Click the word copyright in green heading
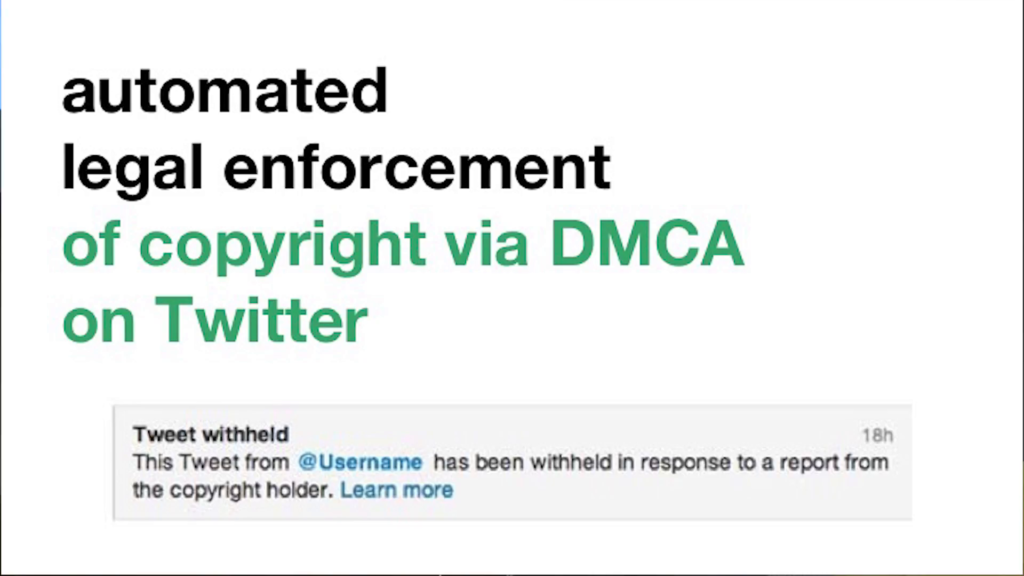 pos(283,247)
